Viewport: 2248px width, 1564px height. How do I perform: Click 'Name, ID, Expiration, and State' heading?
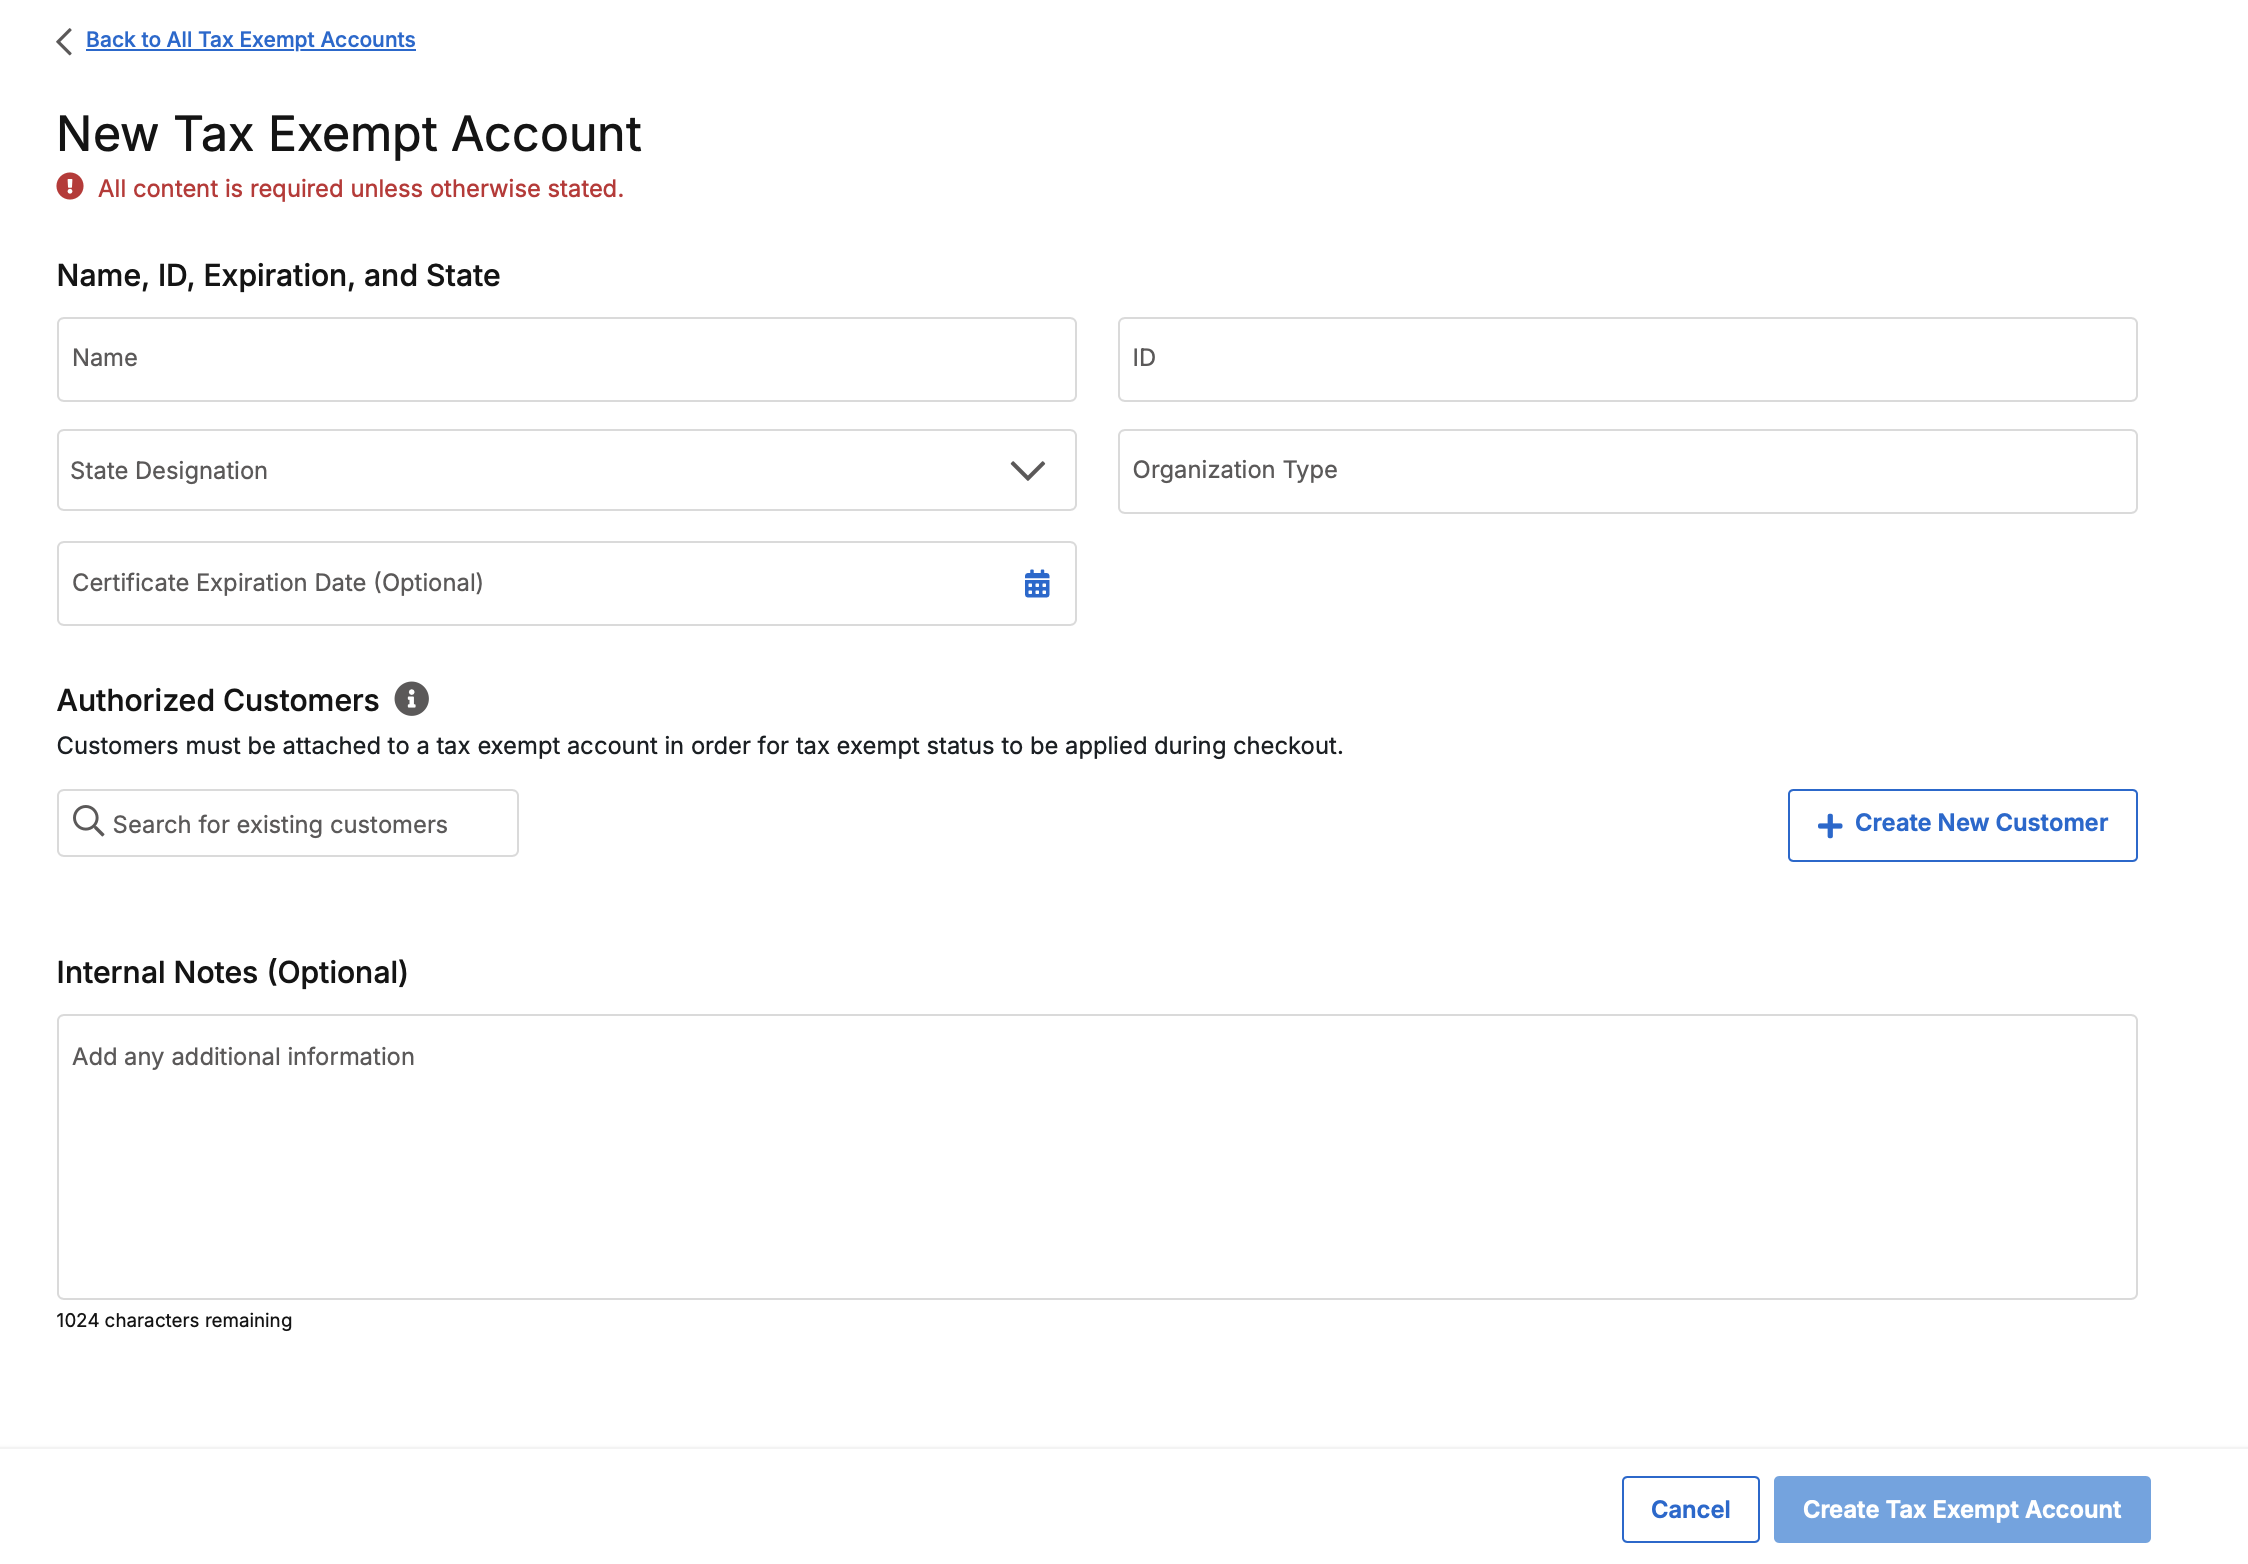[278, 275]
